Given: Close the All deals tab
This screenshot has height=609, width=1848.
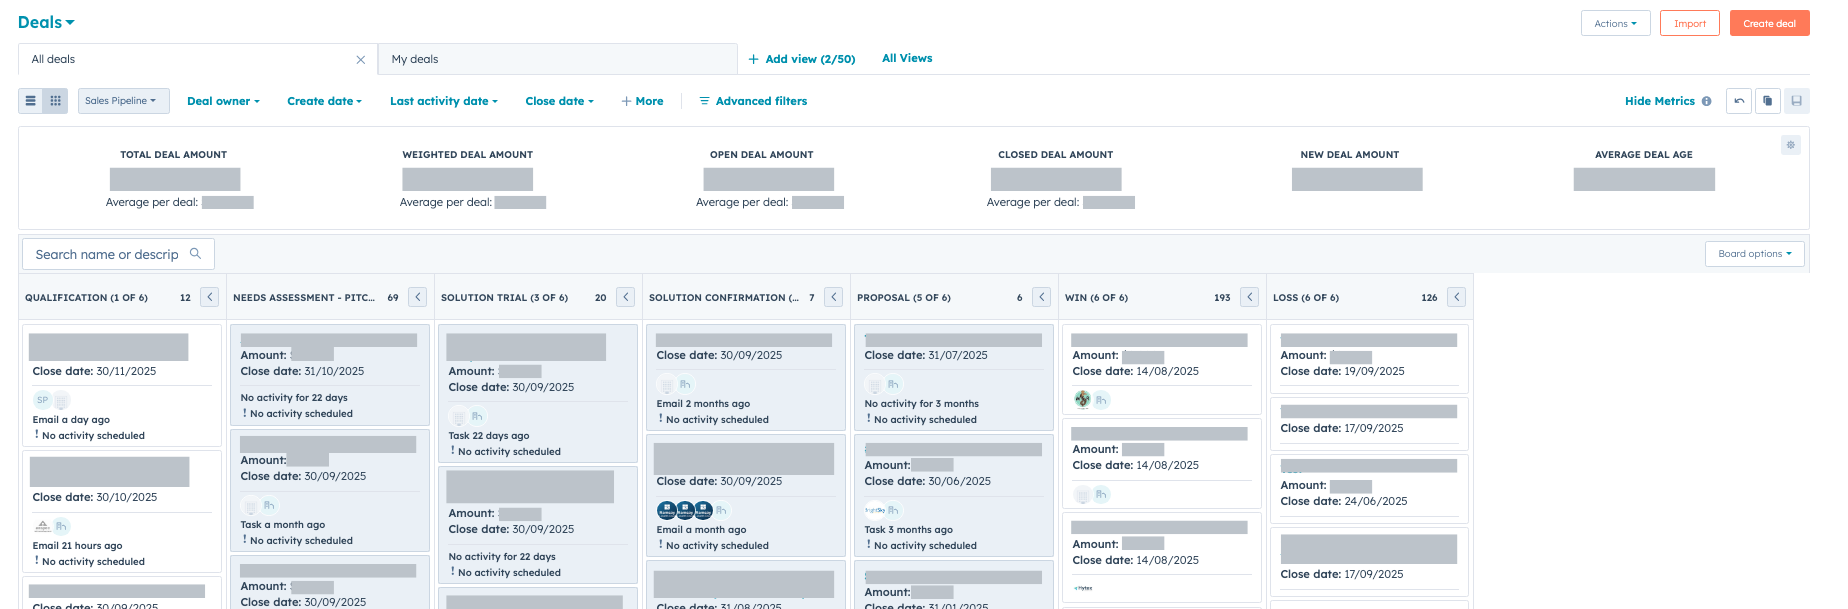Looking at the screenshot, I should coord(361,60).
